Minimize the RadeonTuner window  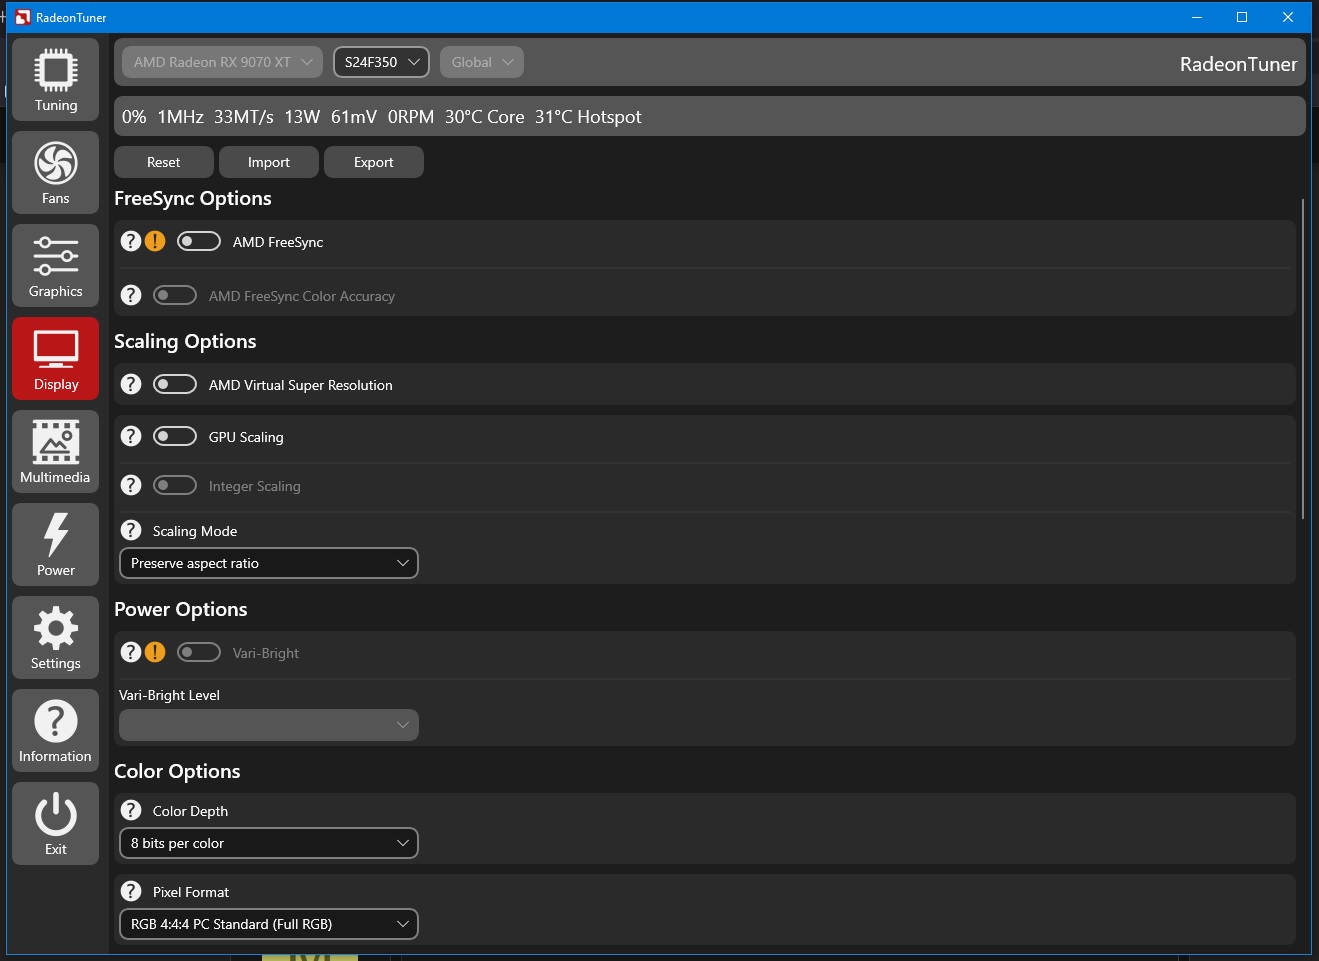click(x=1197, y=17)
